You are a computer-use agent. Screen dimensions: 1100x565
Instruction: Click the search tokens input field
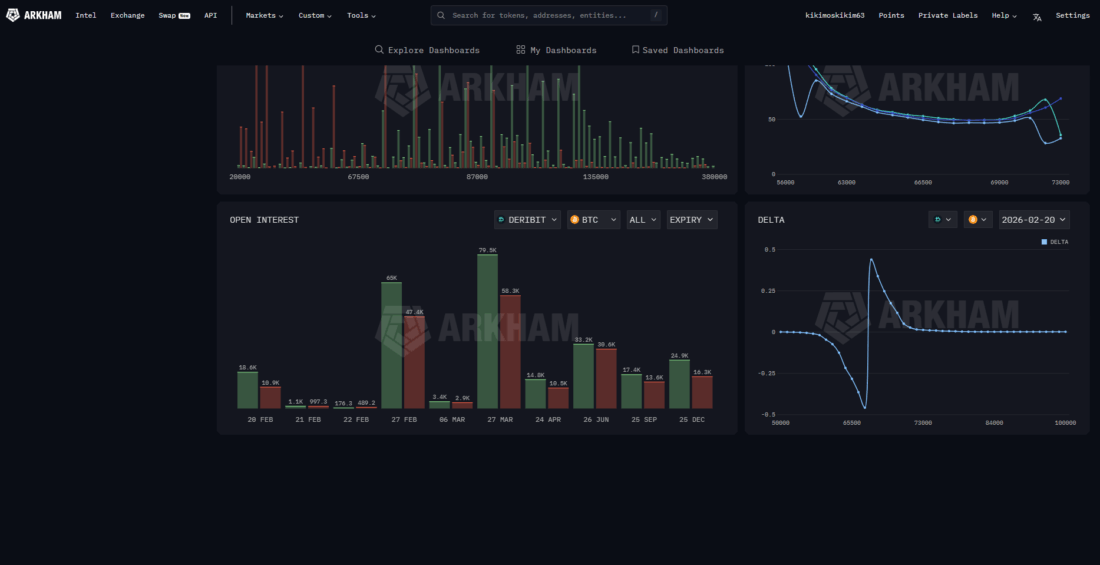pyautogui.click(x=549, y=15)
